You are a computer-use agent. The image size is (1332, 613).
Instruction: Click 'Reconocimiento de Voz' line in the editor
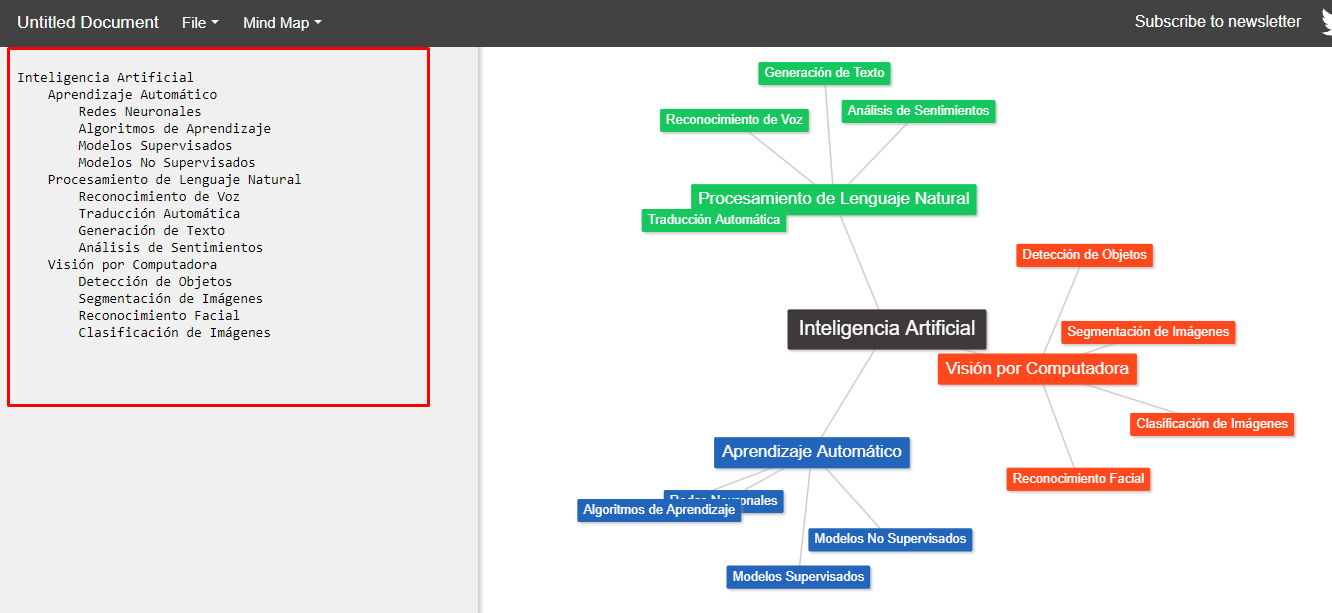coord(159,196)
